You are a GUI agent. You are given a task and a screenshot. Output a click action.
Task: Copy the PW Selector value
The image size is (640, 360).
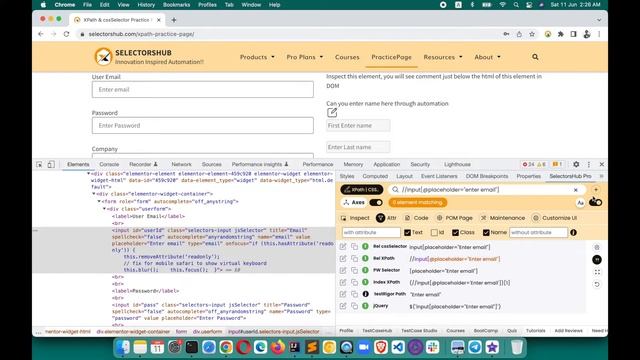click(354, 271)
